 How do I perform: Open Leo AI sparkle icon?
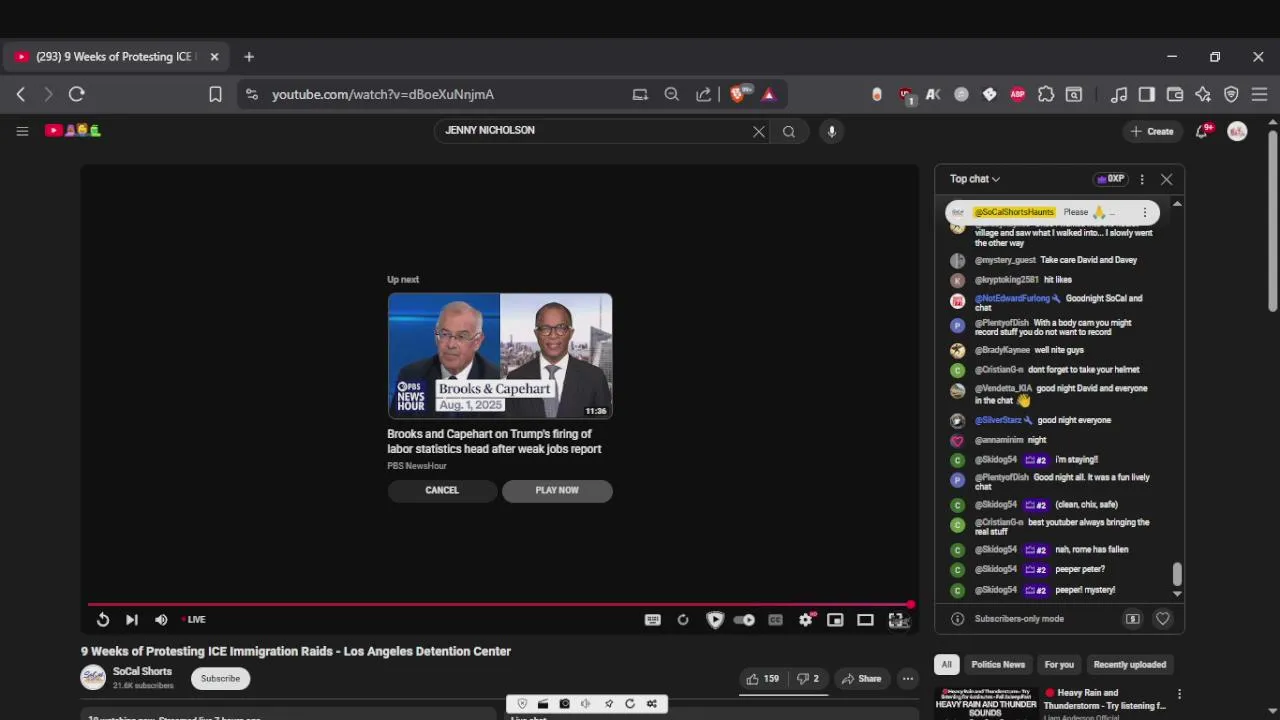coord(1203,94)
